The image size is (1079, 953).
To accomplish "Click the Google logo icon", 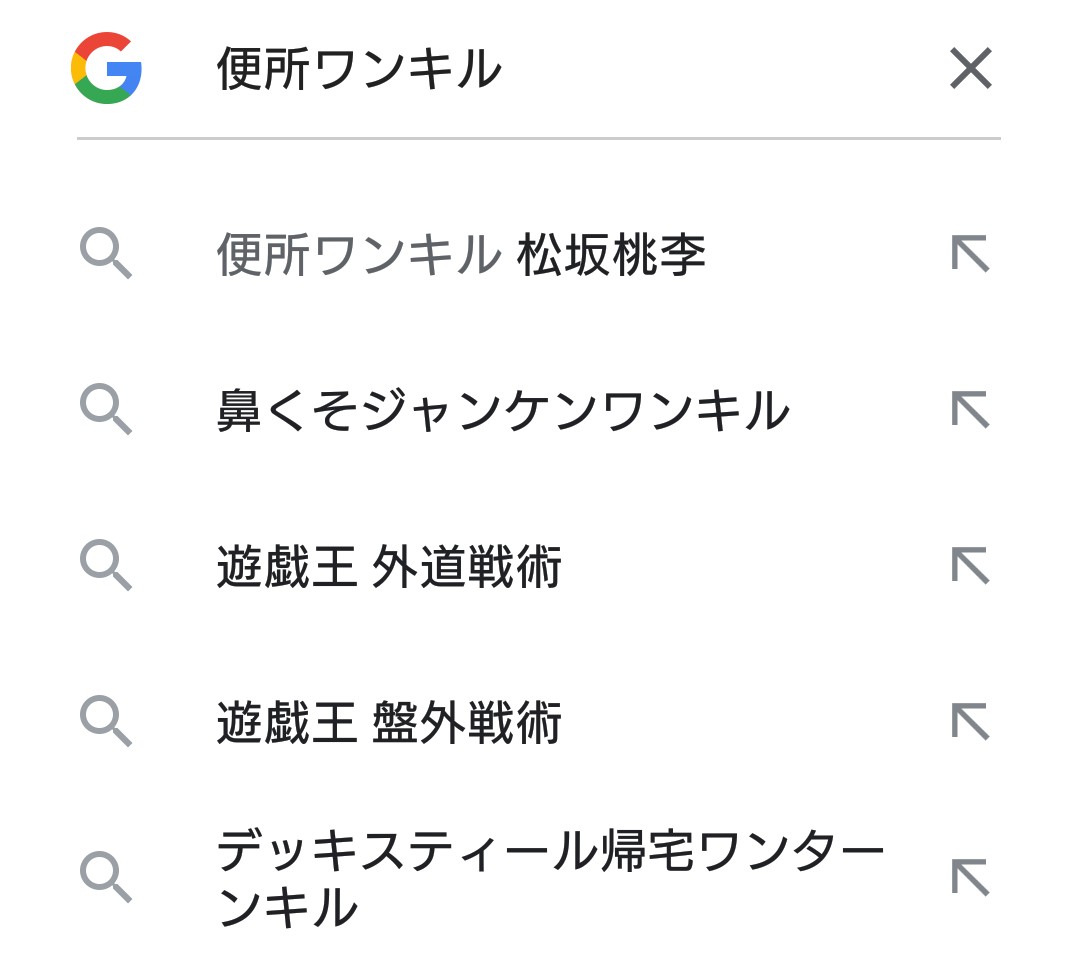I will pos(106,68).
